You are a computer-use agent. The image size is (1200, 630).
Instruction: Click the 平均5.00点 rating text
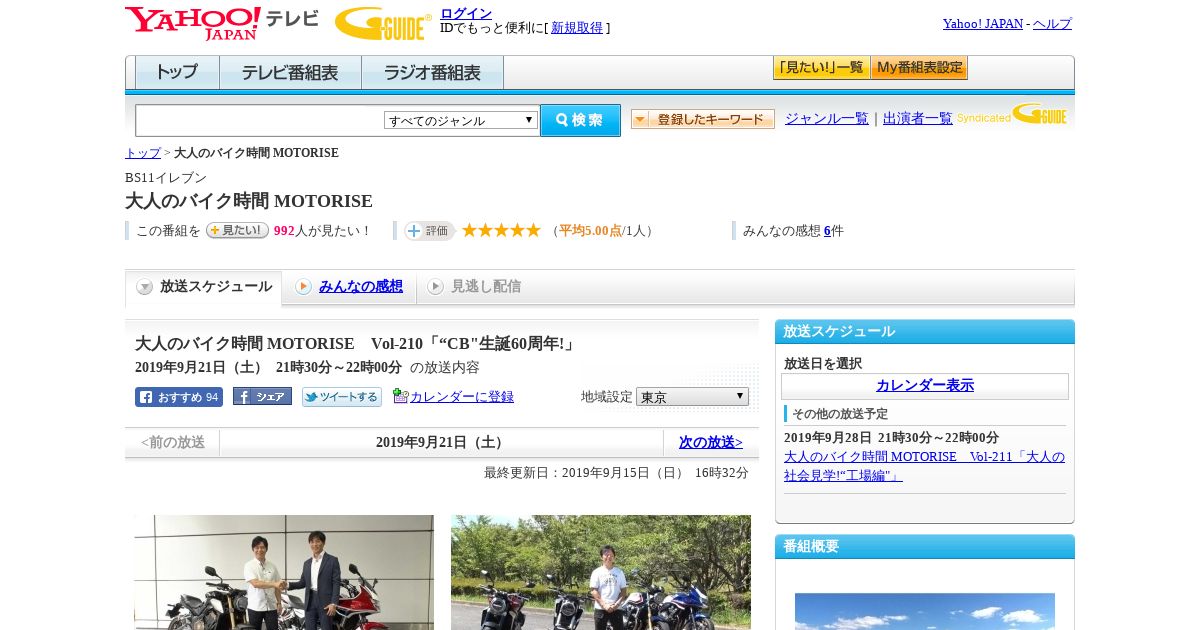pos(590,231)
